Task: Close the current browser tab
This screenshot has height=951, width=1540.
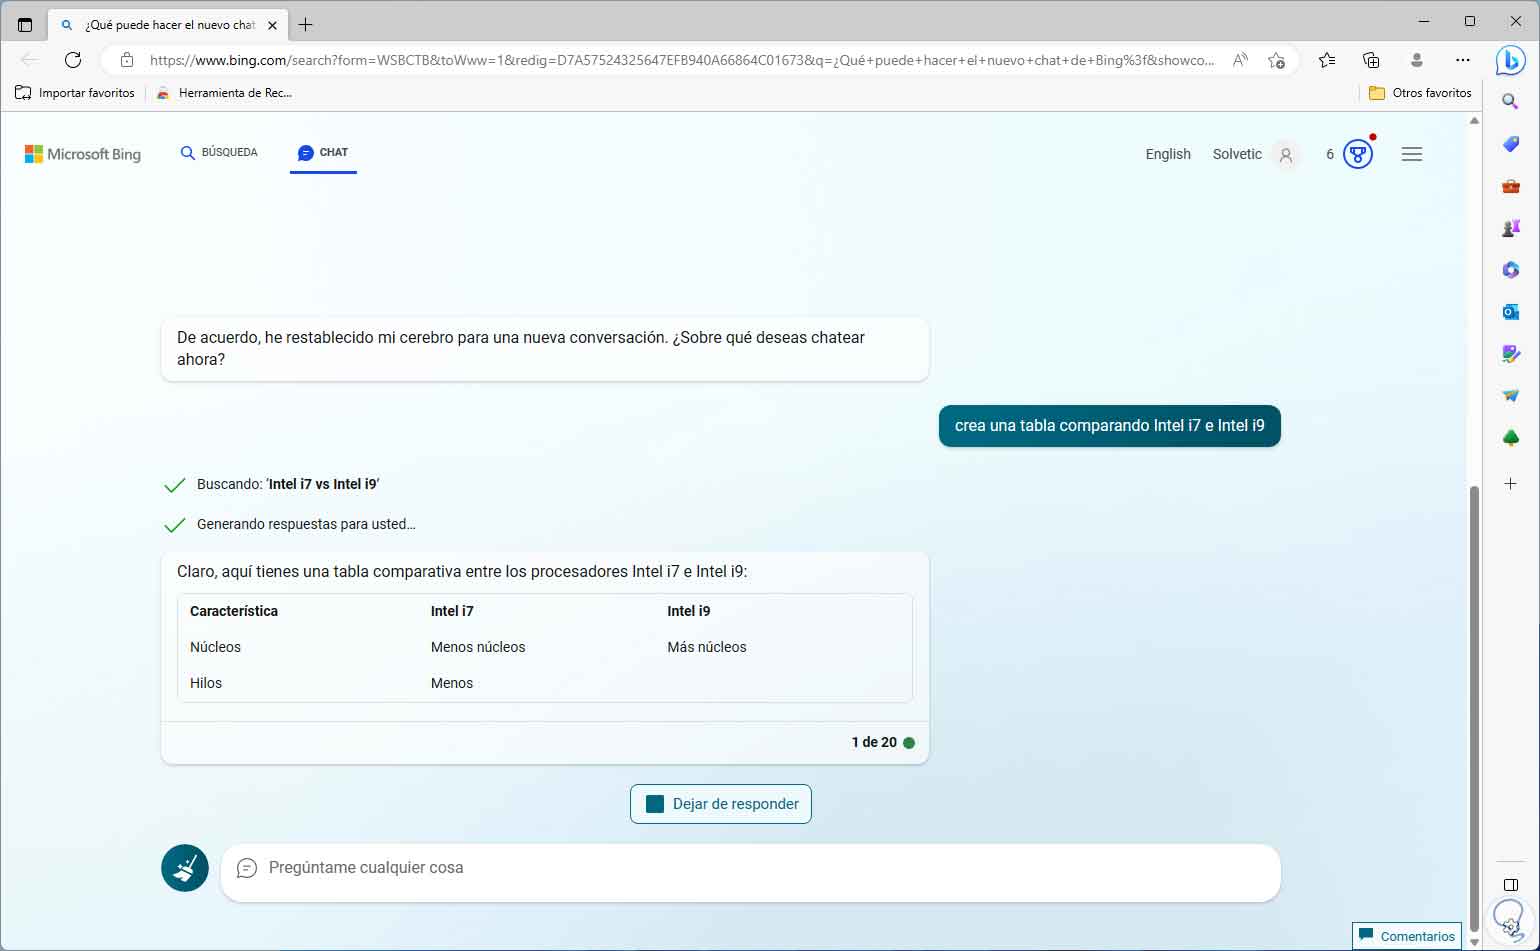Action: [x=272, y=25]
